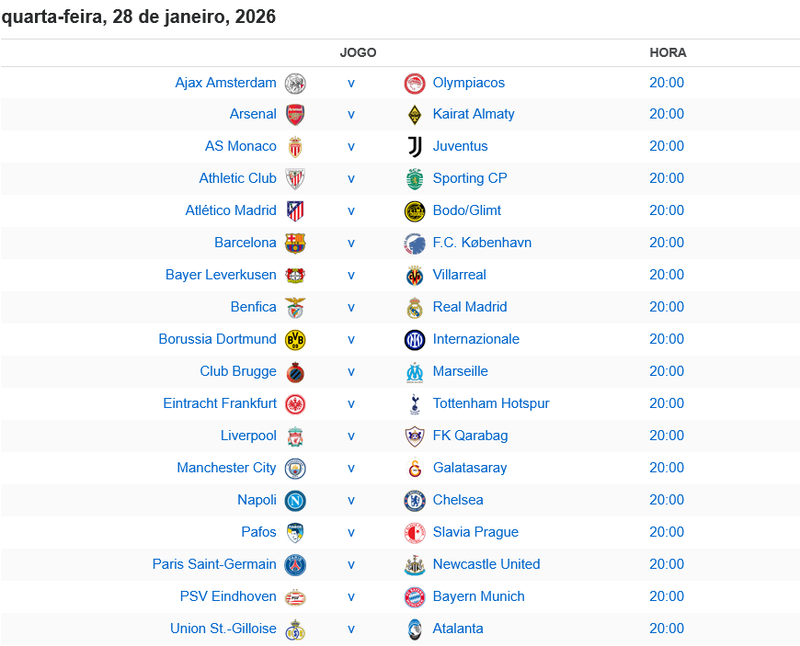
Task: Open the Newcastle United team page
Action: pyautogui.click(x=486, y=564)
